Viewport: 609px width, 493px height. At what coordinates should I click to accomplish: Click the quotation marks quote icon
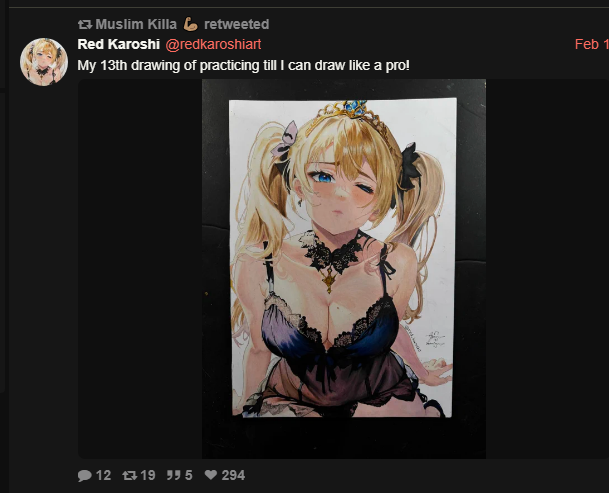coord(174,475)
